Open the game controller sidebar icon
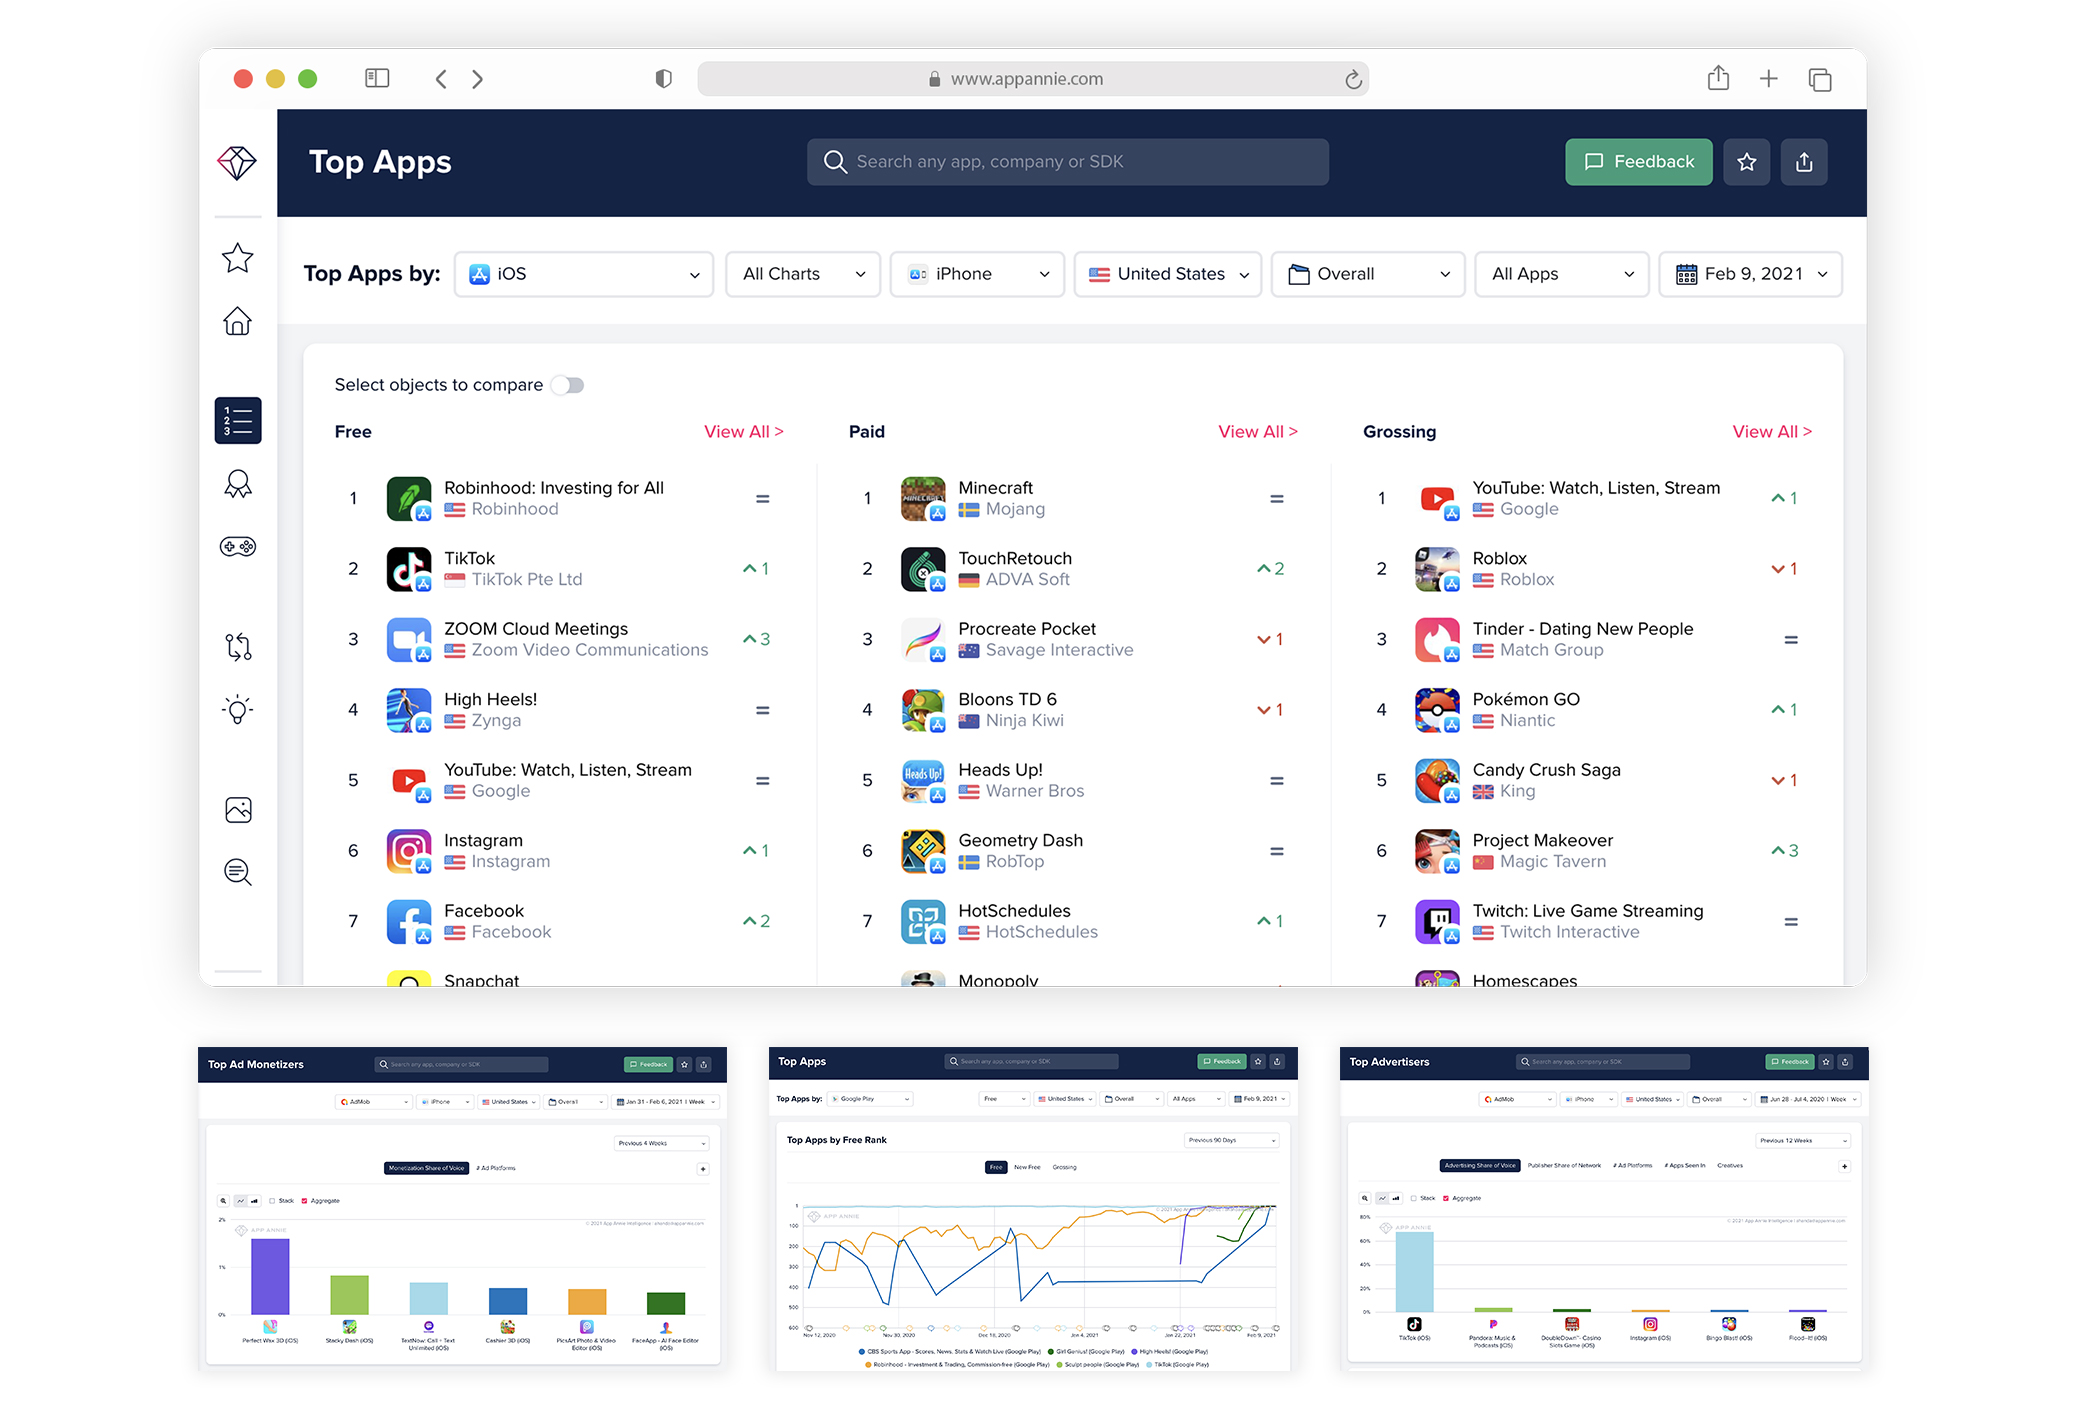The image size is (2100, 1407). coord(238,546)
